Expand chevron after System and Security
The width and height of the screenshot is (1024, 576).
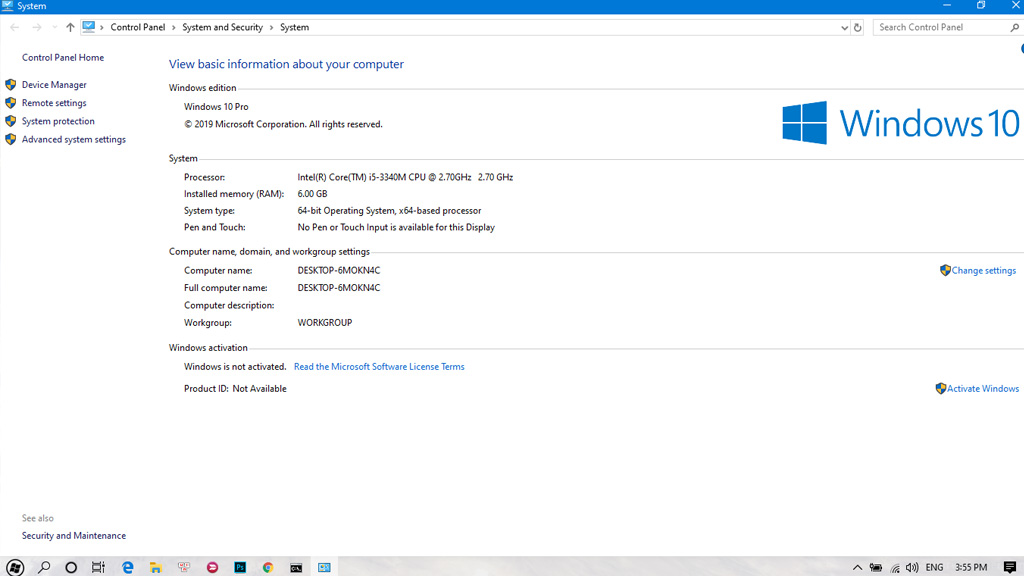(271, 27)
